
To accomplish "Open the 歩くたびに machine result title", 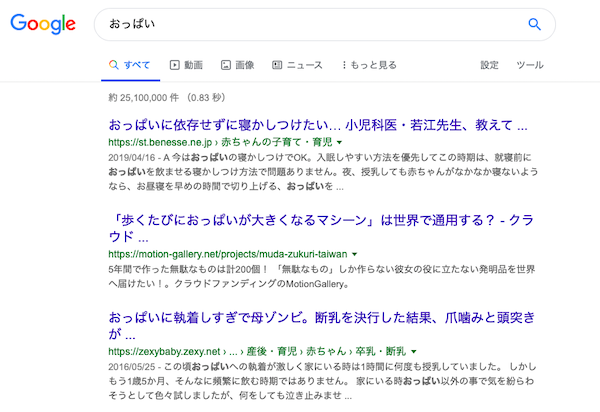I will pos(321,228).
